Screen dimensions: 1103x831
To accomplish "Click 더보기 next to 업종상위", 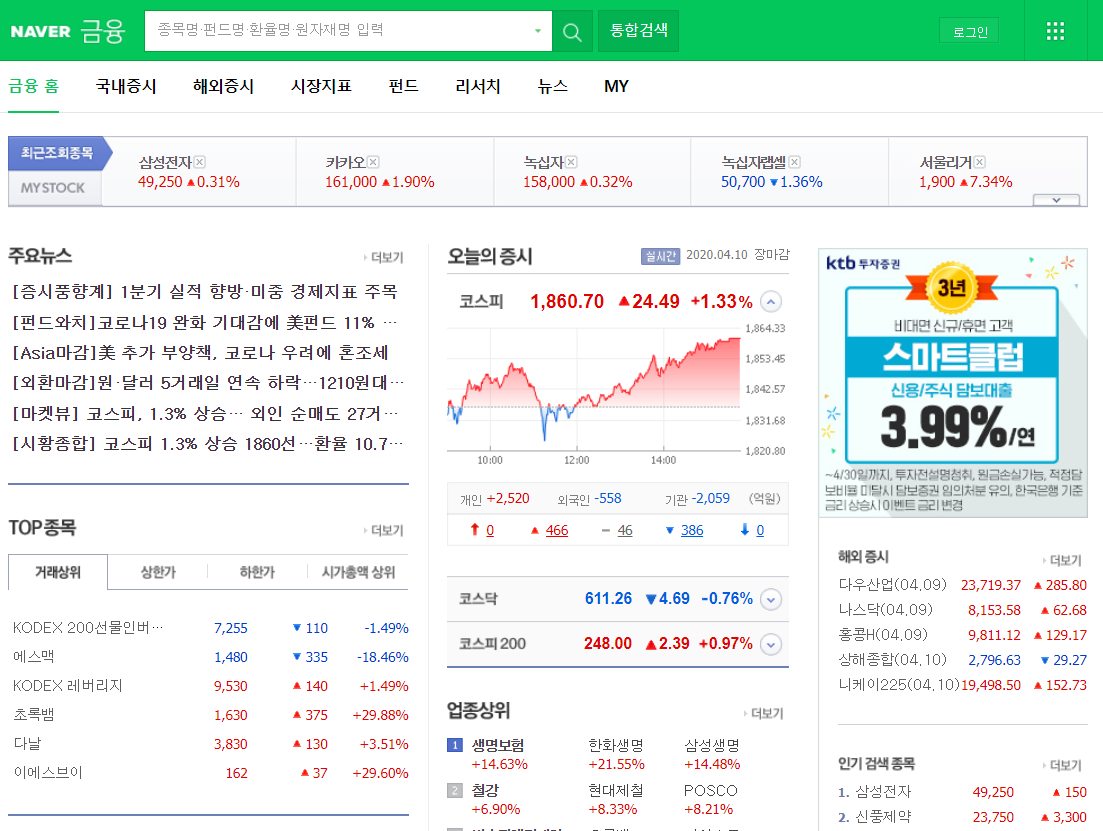I will coord(764,713).
